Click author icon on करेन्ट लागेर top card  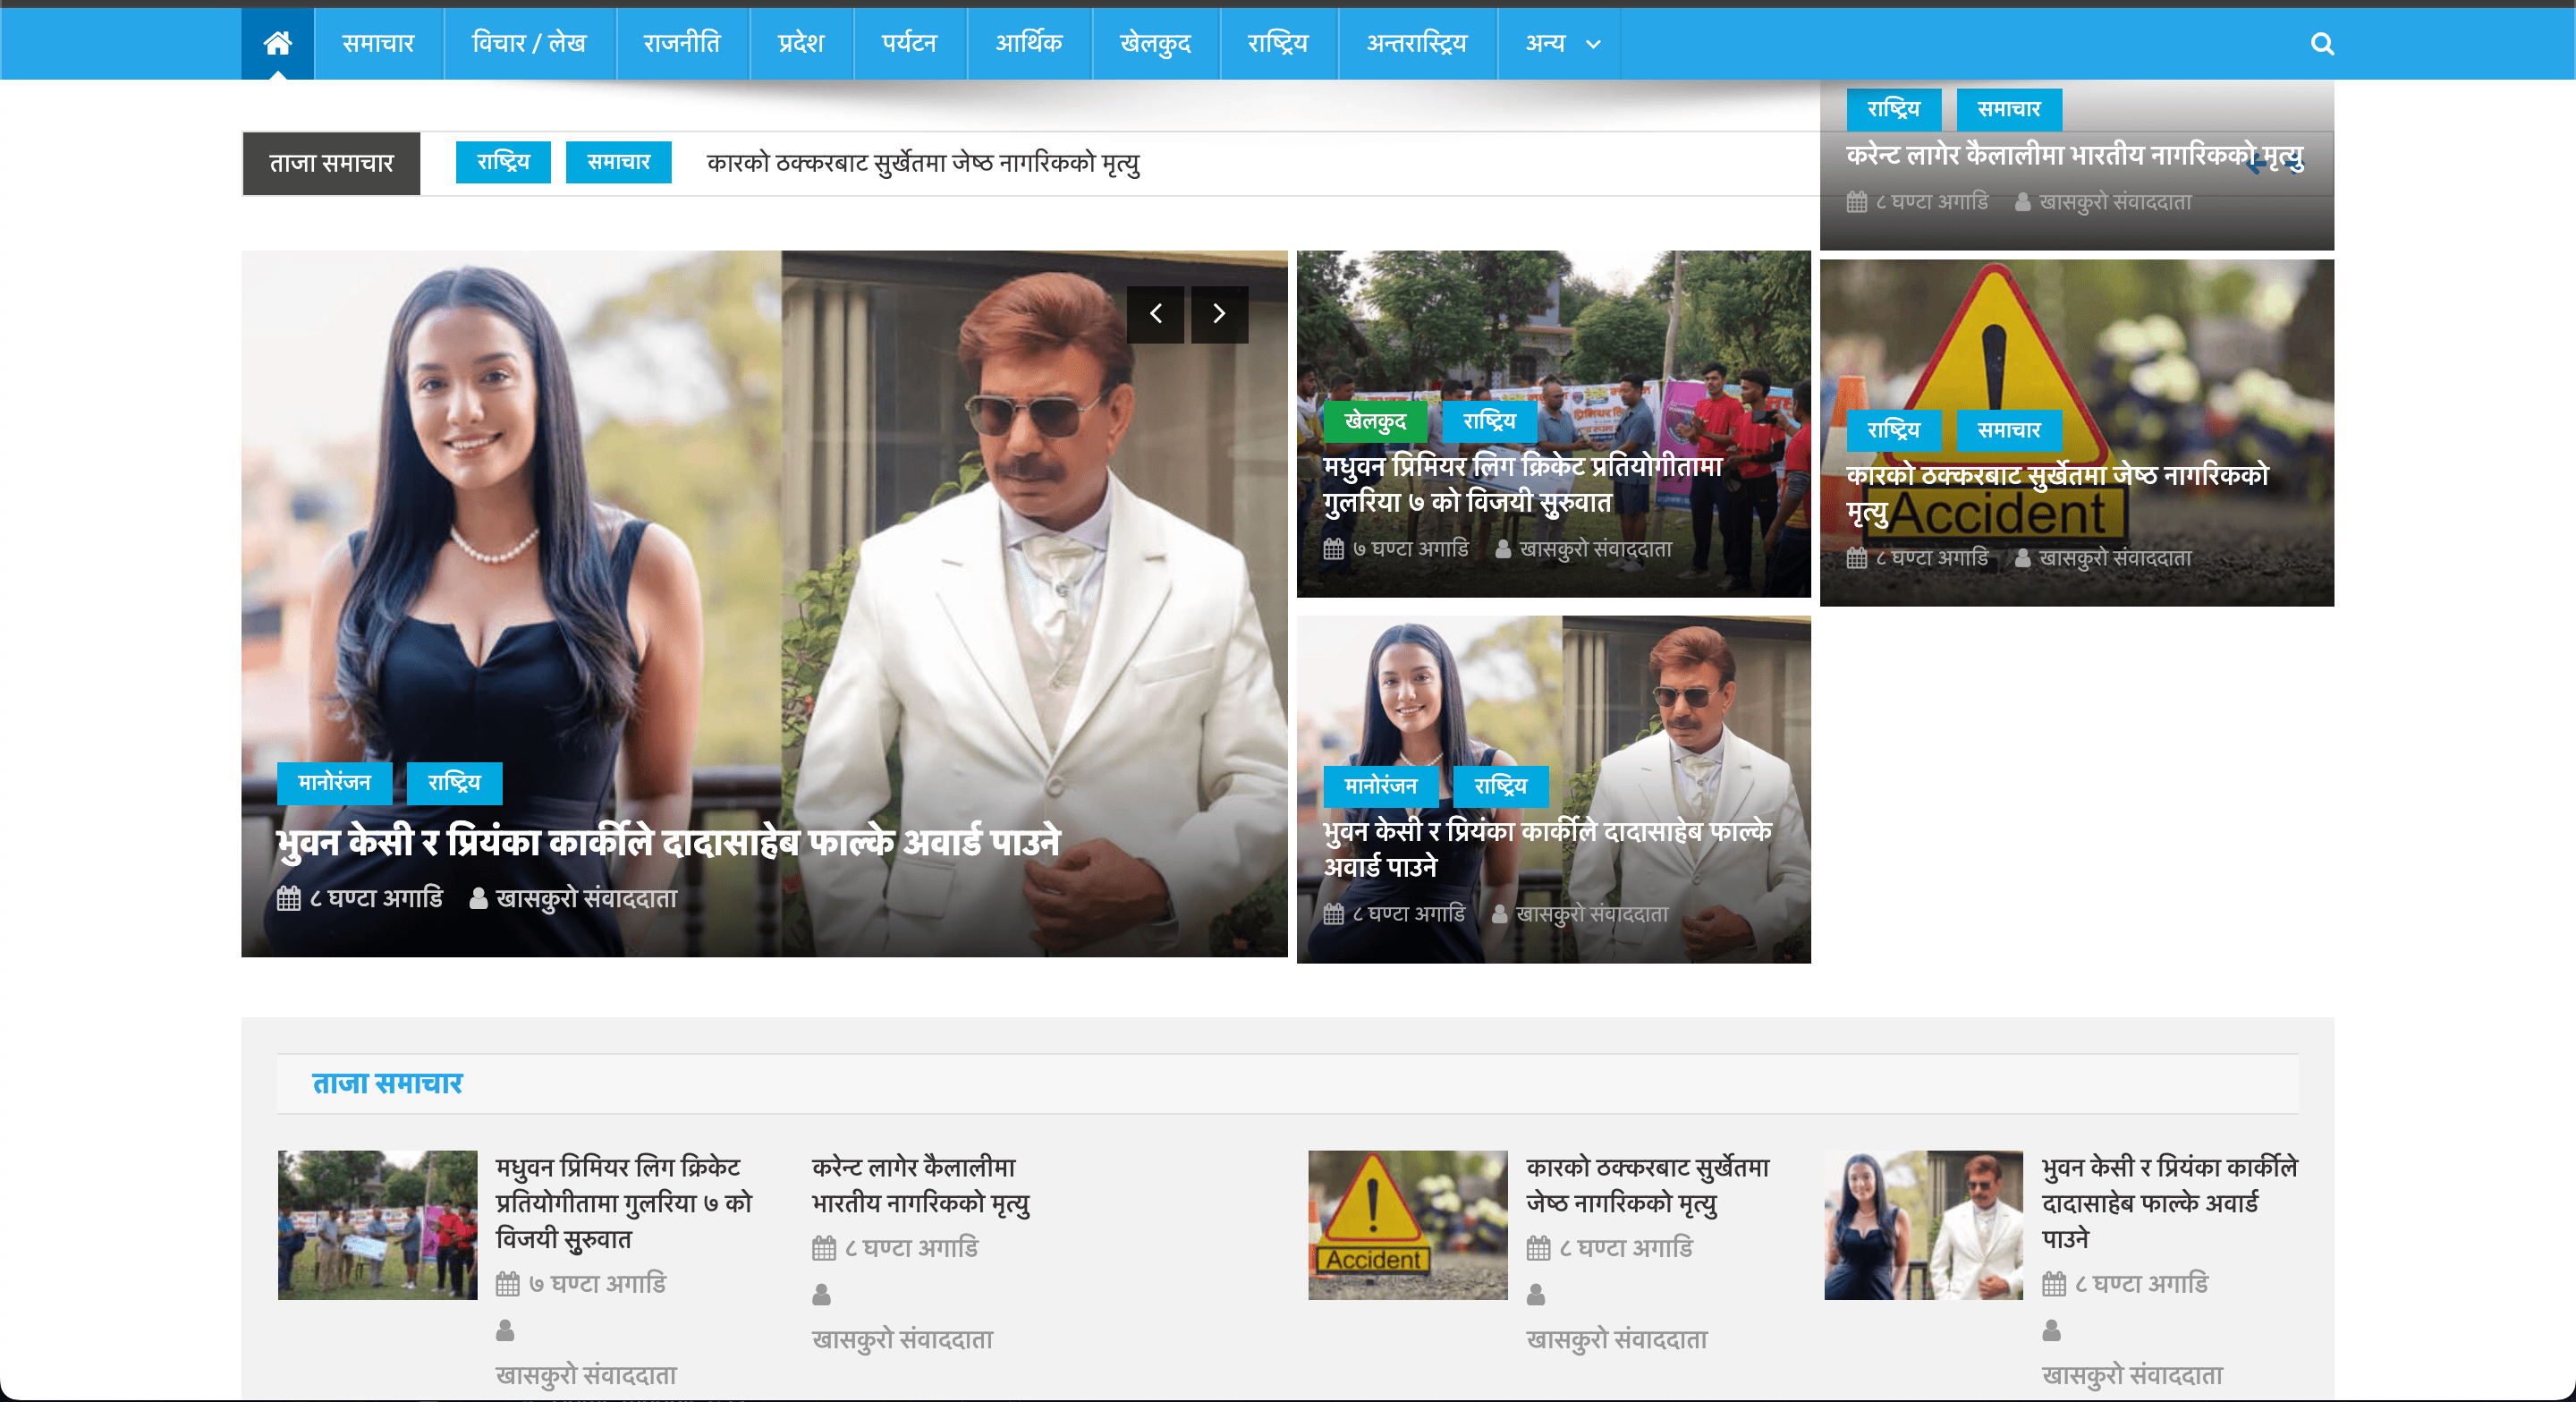pyautogui.click(x=2022, y=202)
